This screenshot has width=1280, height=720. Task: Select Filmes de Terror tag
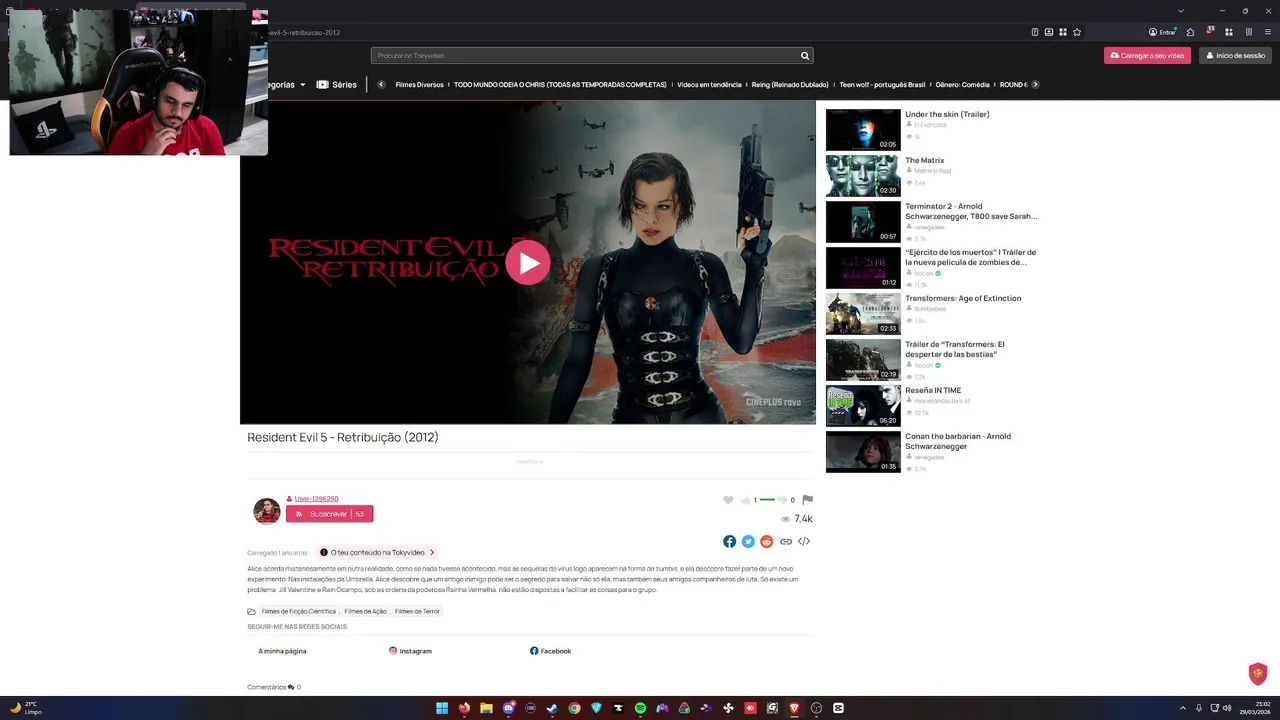(417, 611)
